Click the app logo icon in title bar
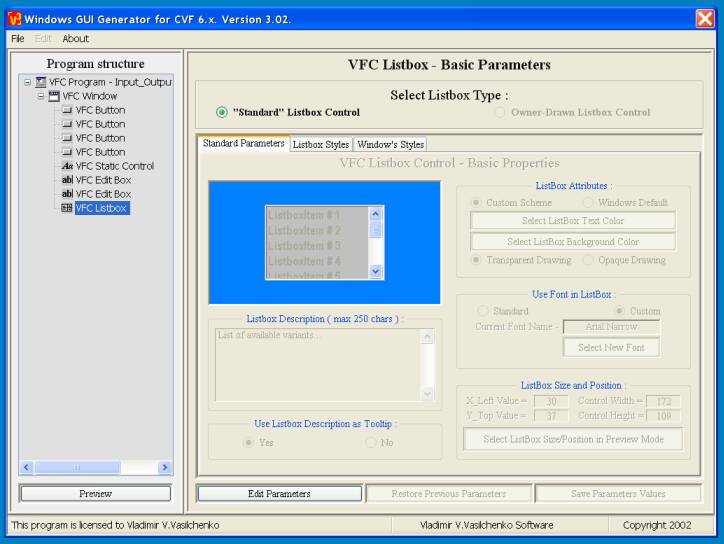 coord(15,19)
